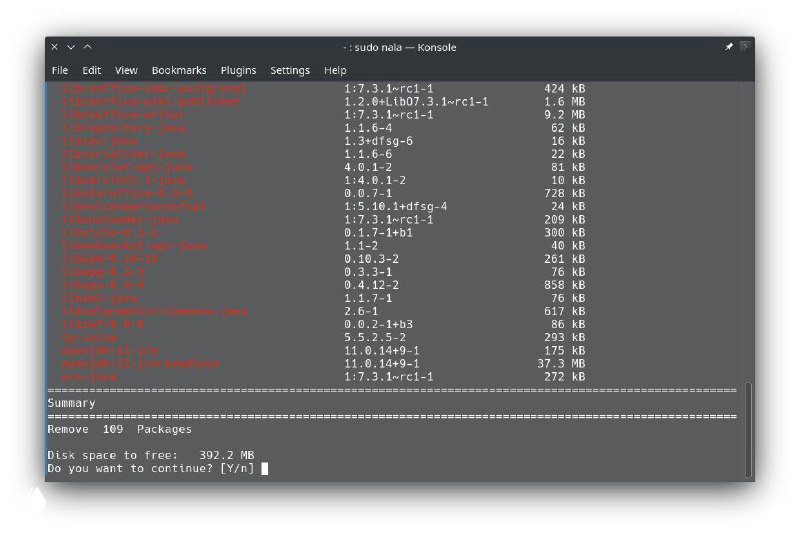Viewport: 800px width, 535px height.
Task: Open the Settings menu
Action: [290, 70]
